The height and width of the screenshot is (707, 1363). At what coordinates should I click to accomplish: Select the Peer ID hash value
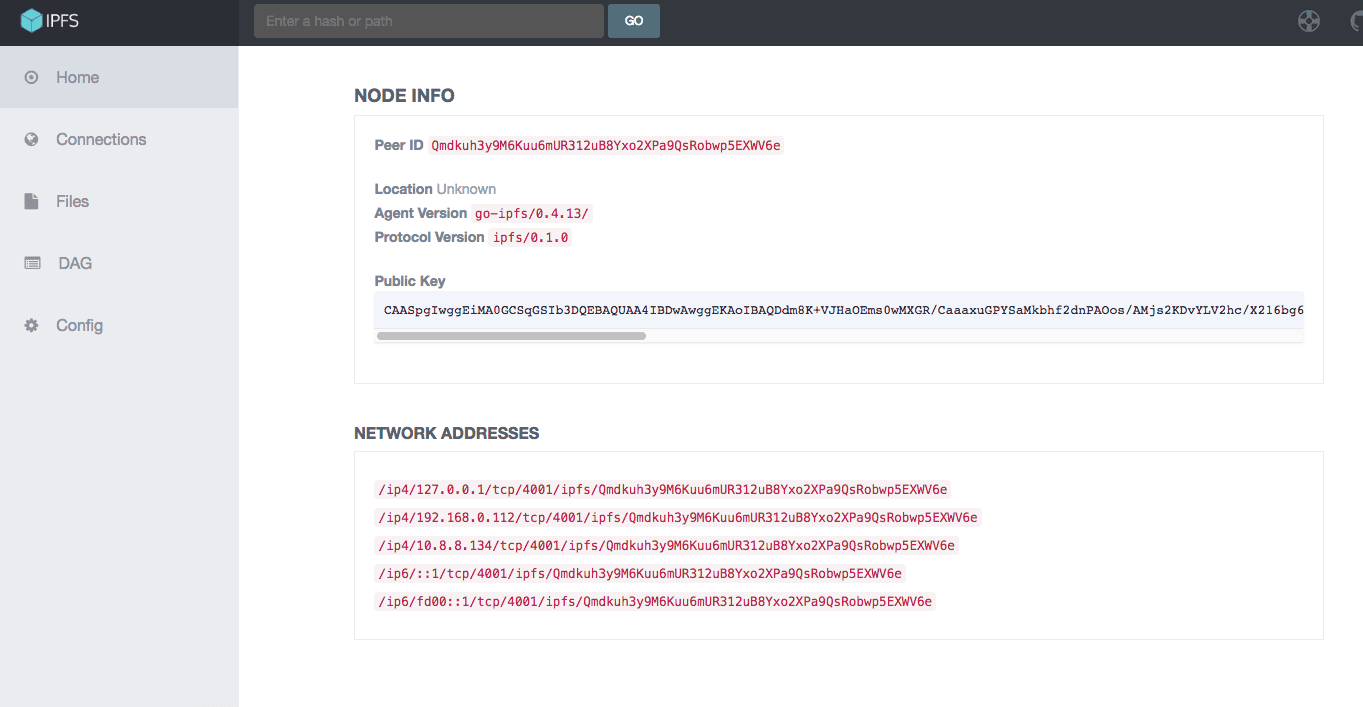(x=606, y=146)
